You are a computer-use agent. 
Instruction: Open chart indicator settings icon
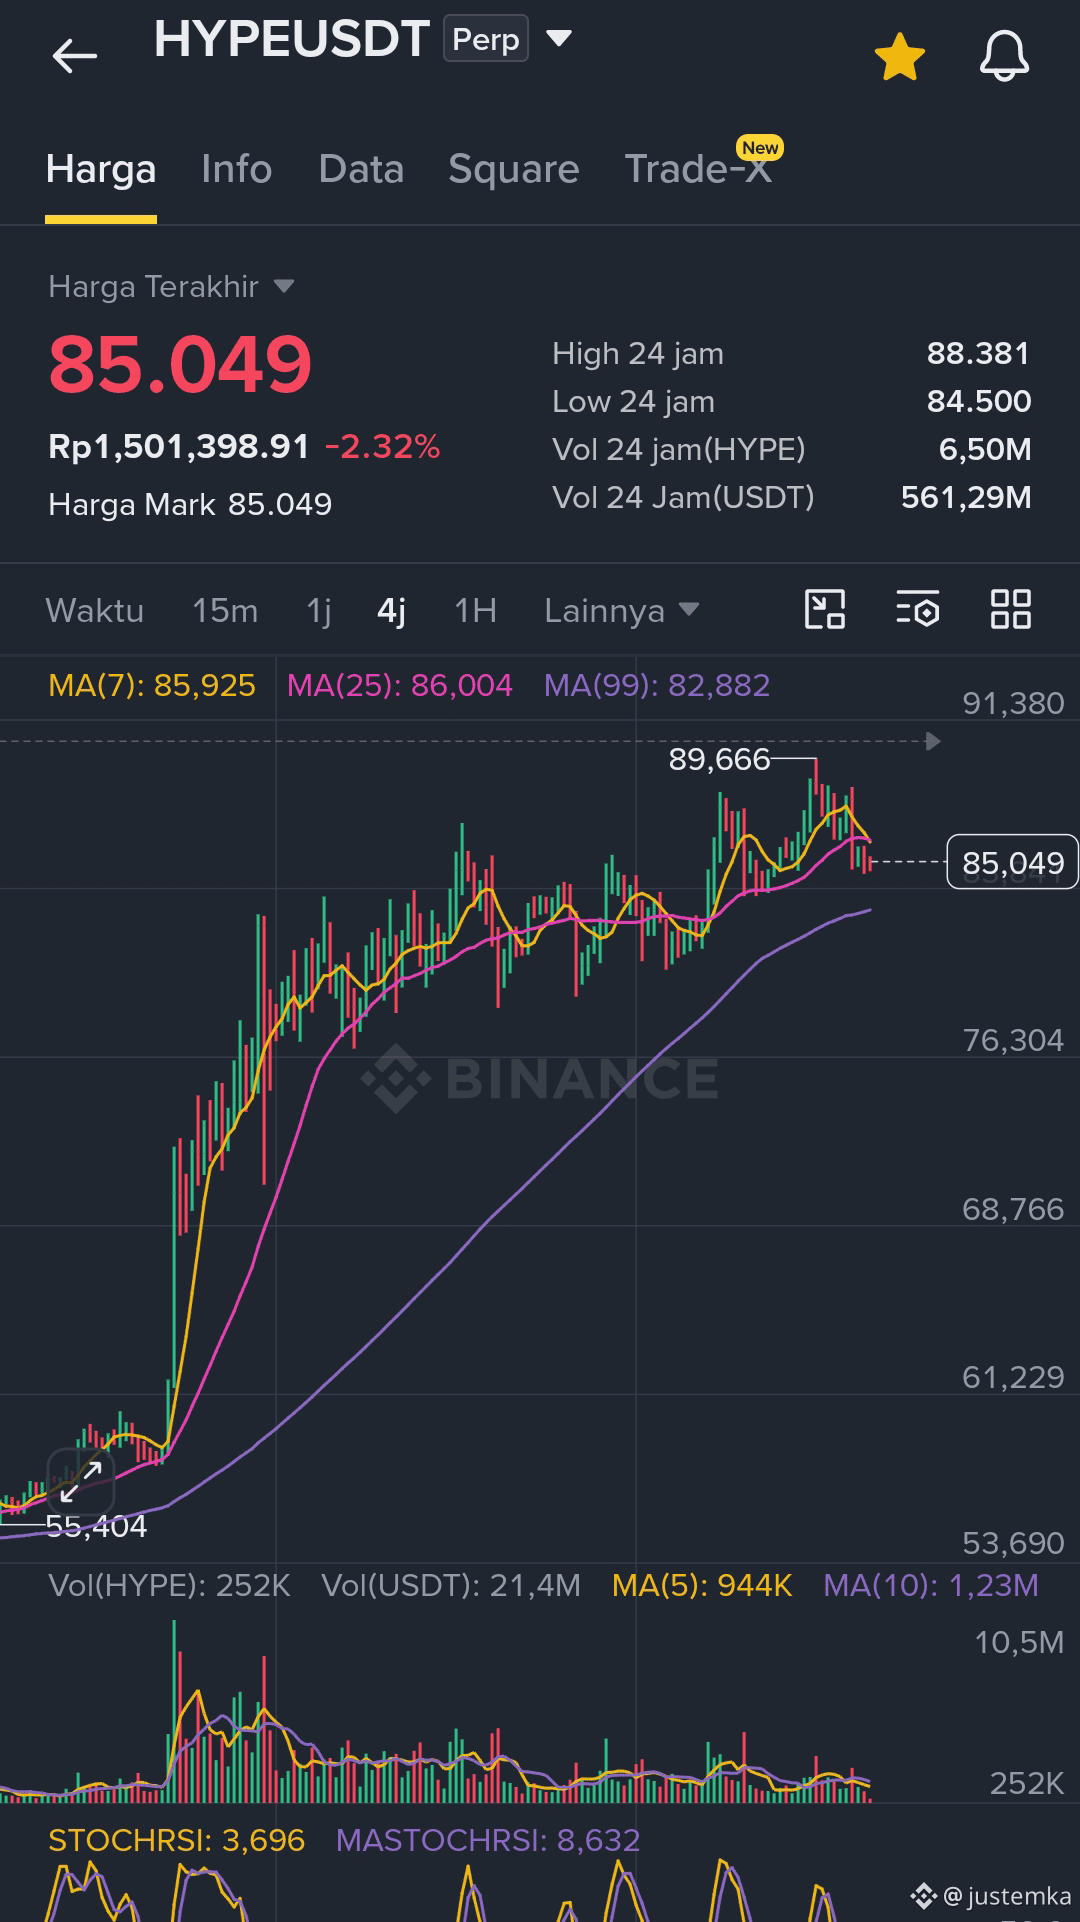point(917,609)
